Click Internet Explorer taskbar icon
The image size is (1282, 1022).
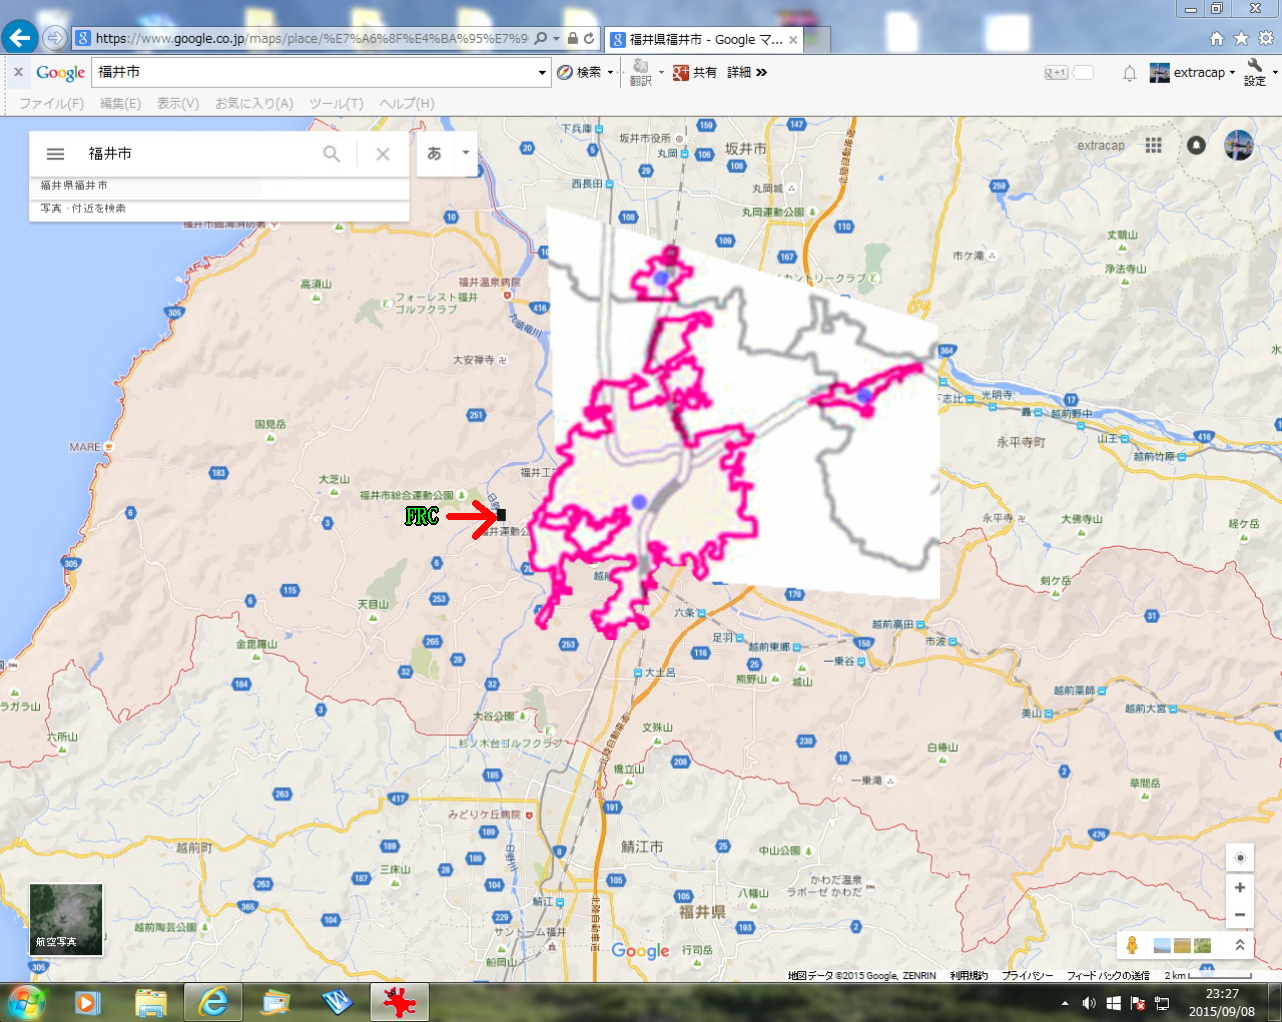(x=213, y=1002)
